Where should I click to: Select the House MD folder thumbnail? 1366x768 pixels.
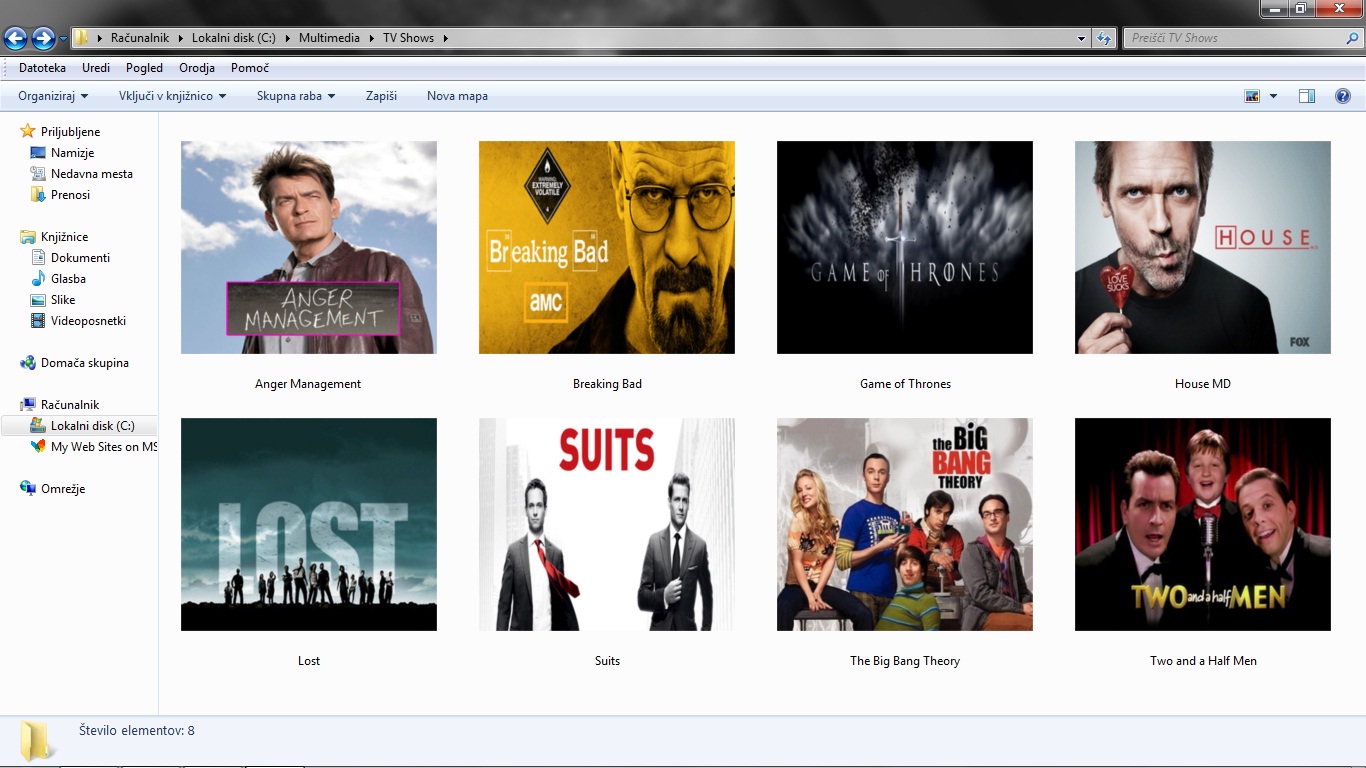(x=1203, y=247)
